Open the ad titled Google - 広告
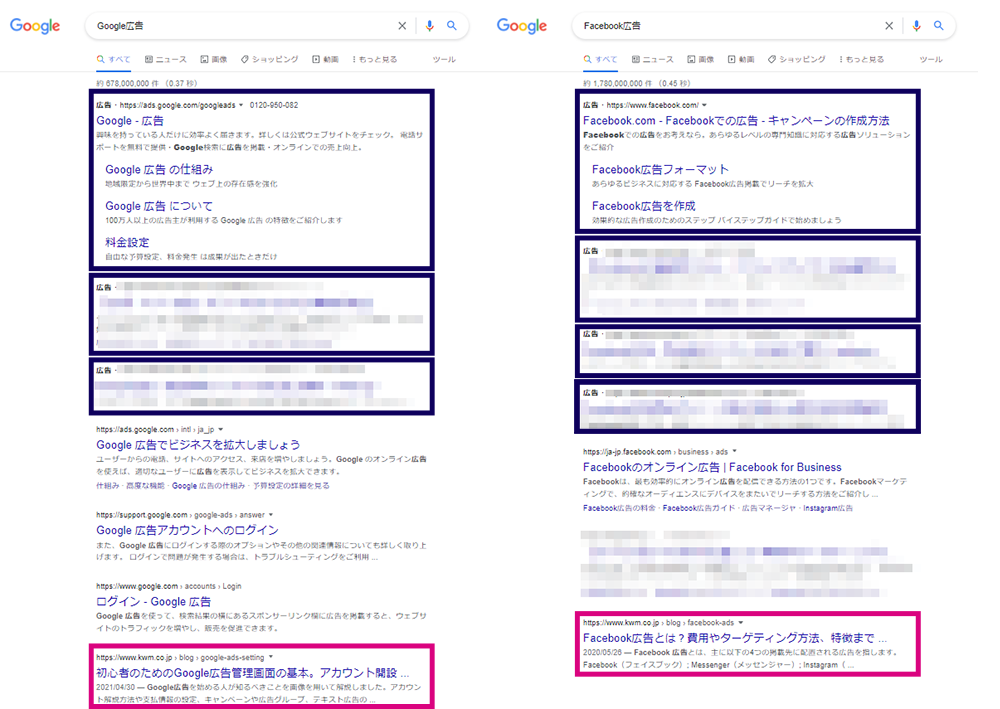The width and height of the screenshot is (1000, 709). (x=130, y=121)
